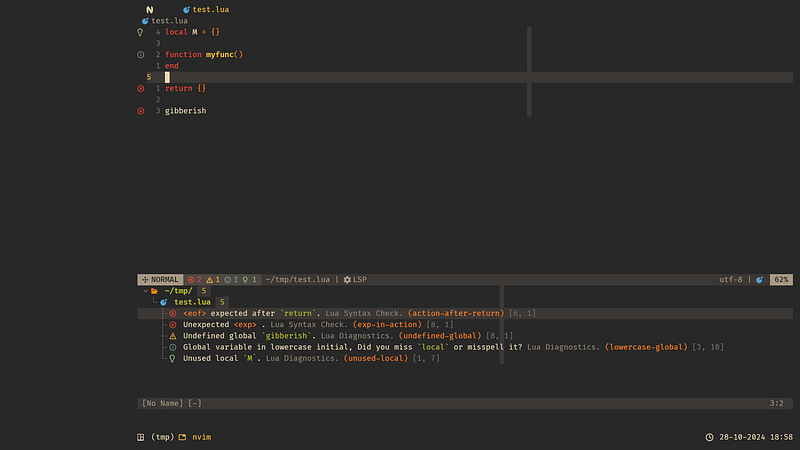Click the info sign beside 'function myfunc()'
Viewport: 800px width, 450px height.
coord(141,55)
